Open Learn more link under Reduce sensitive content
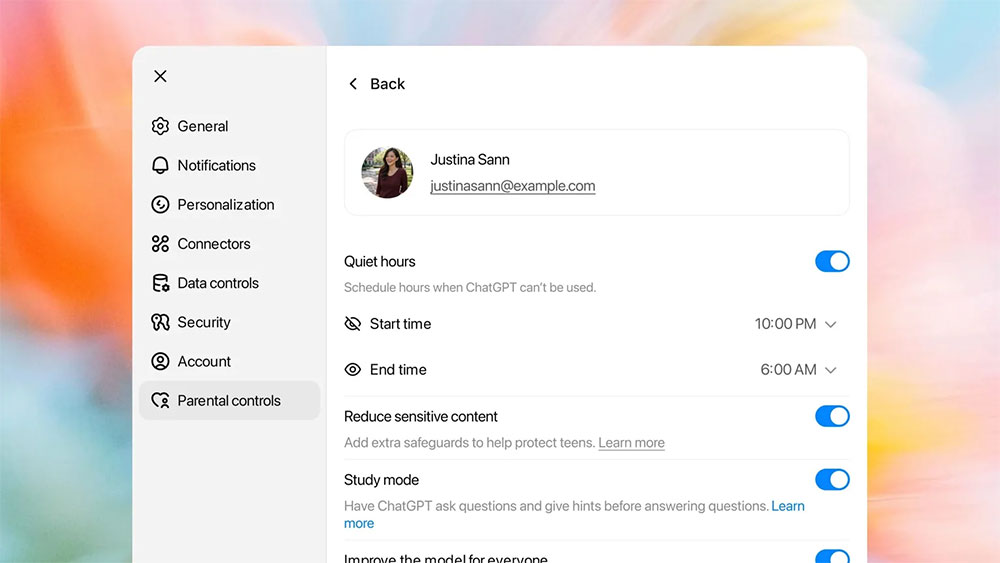Screen dimensions: 1000x563 [x=631, y=442]
